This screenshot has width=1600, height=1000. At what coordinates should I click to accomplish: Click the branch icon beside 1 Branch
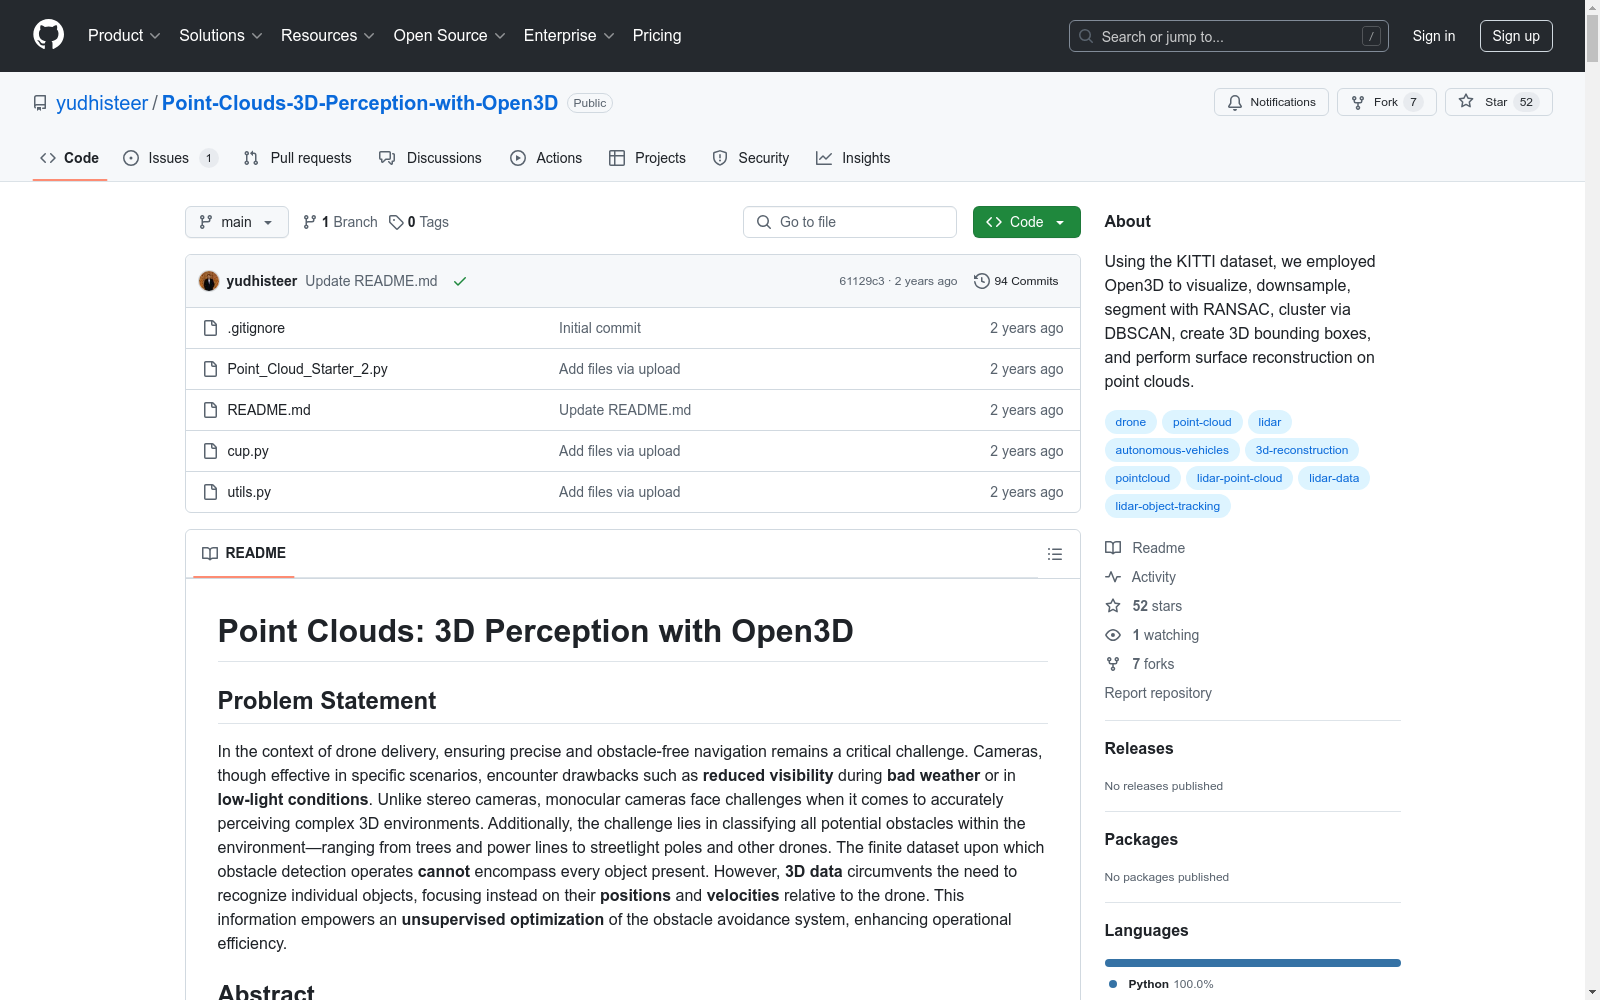310,222
